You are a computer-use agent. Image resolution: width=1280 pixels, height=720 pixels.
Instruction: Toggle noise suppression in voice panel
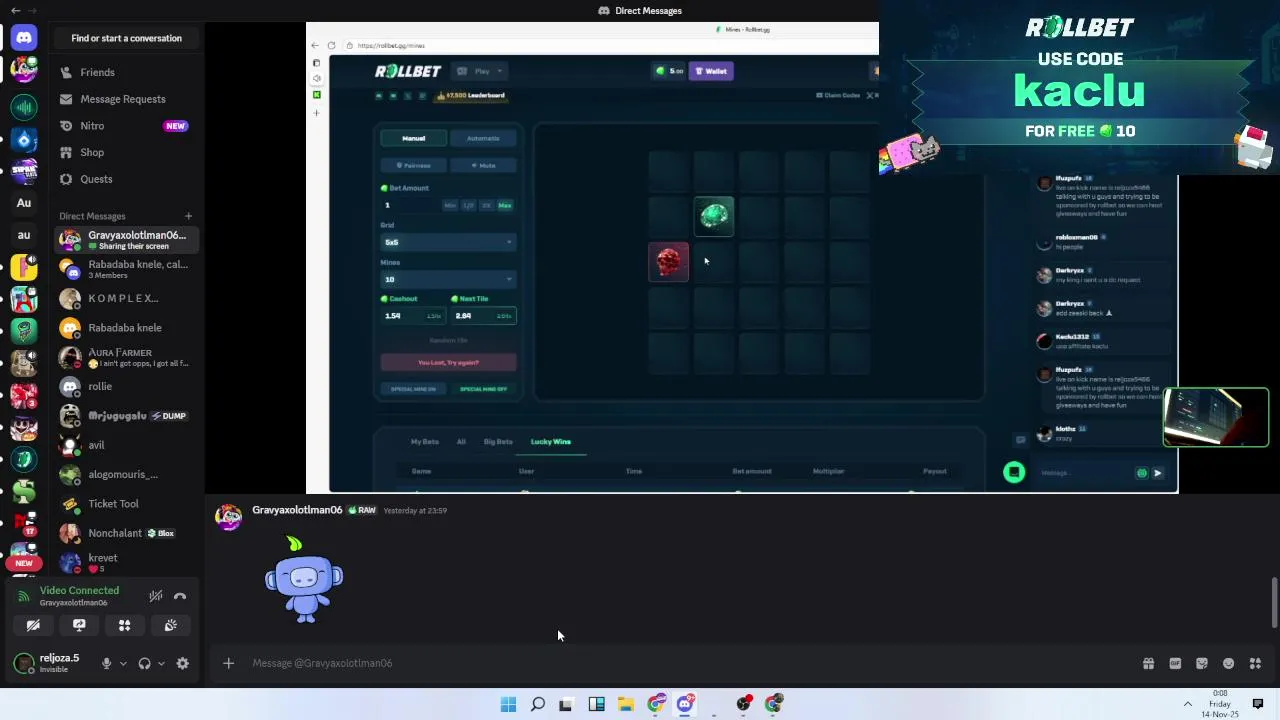tap(156, 596)
